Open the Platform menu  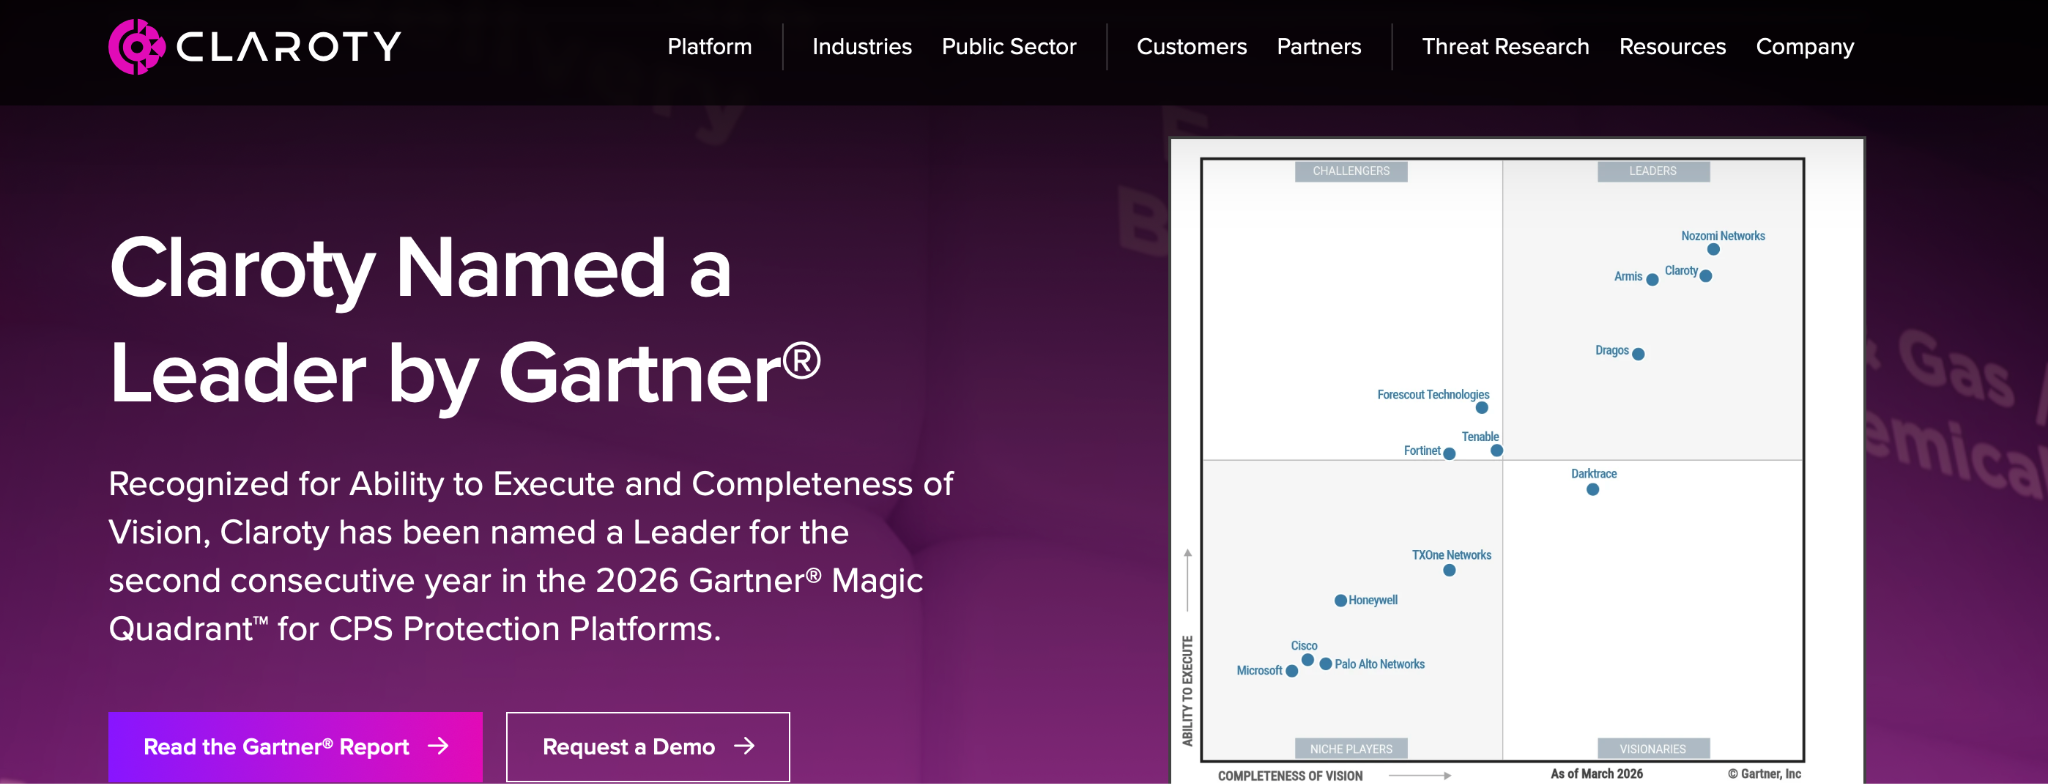(709, 47)
